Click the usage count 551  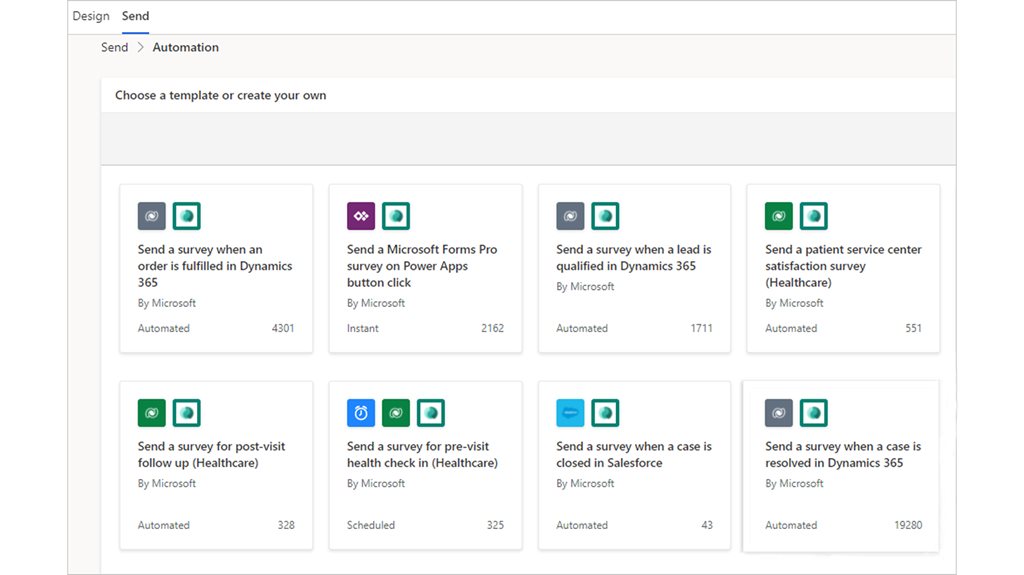click(913, 328)
